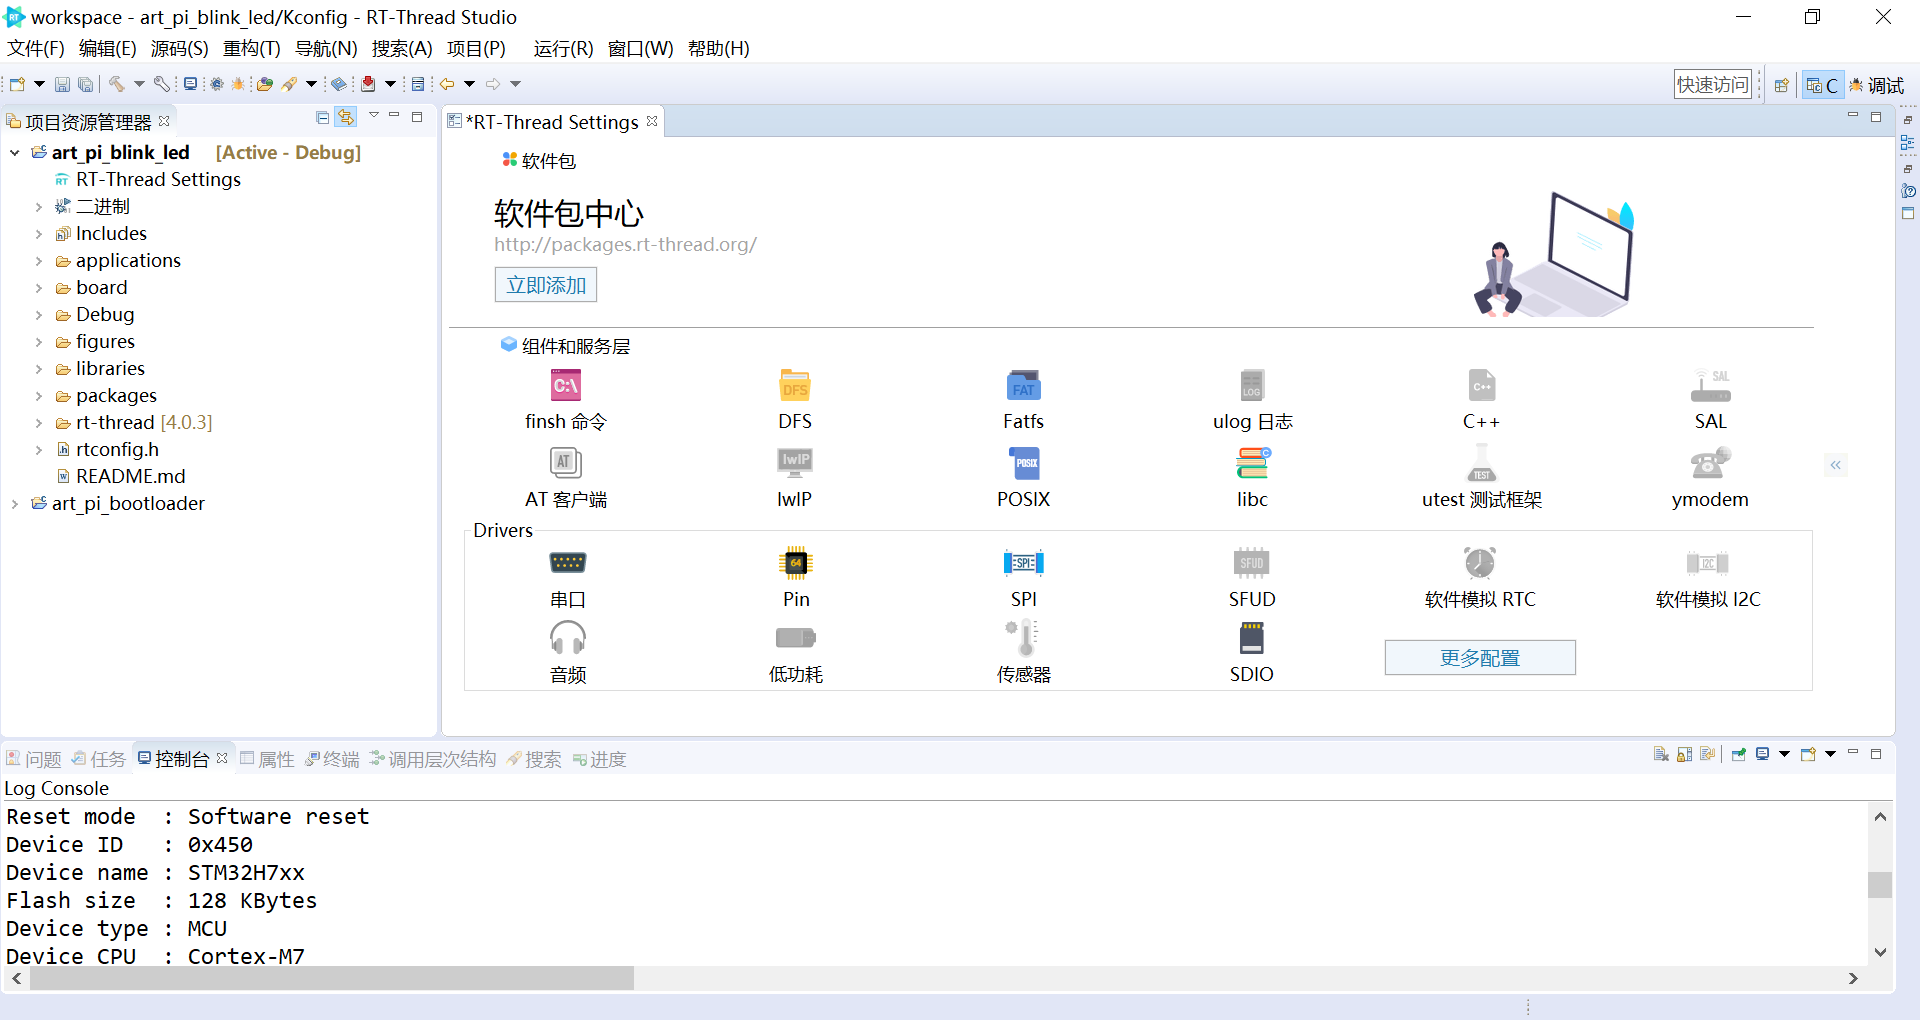Viewport: 1920px width, 1020px height.
Task: Open project explorer view menu triangle
Action: point(374,116)
